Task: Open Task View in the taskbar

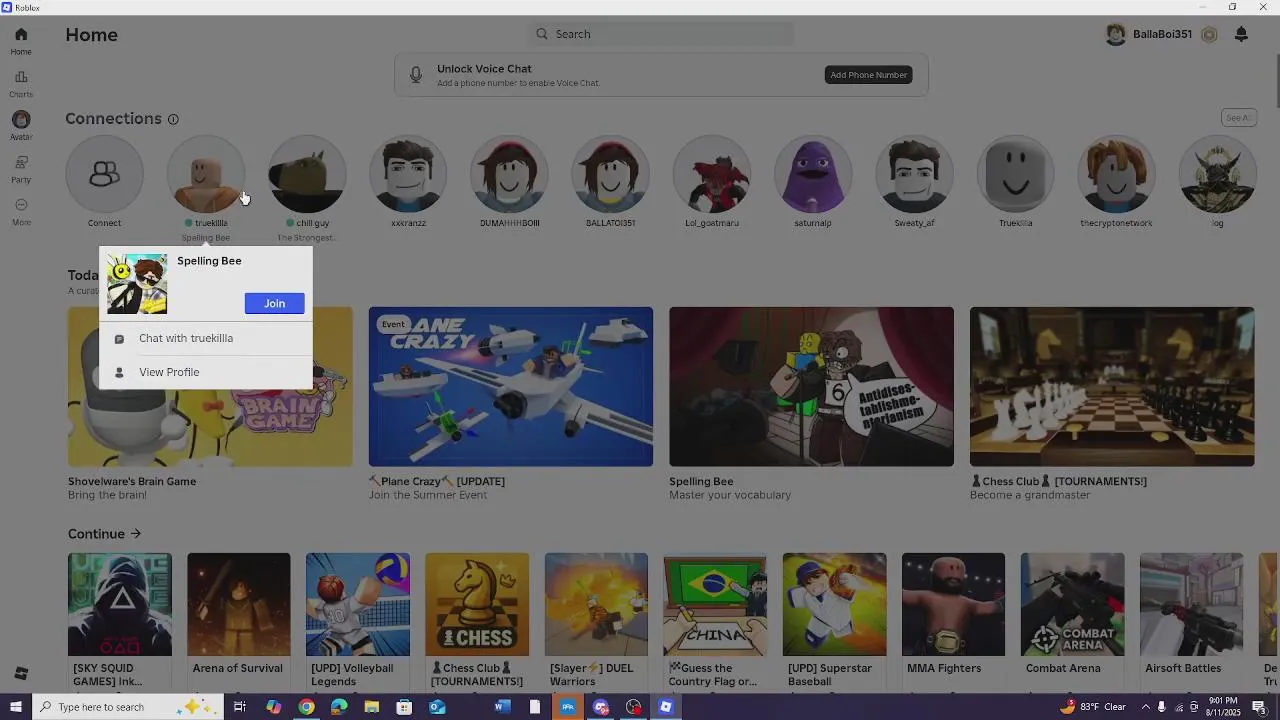Action: [x=240, y=707]
